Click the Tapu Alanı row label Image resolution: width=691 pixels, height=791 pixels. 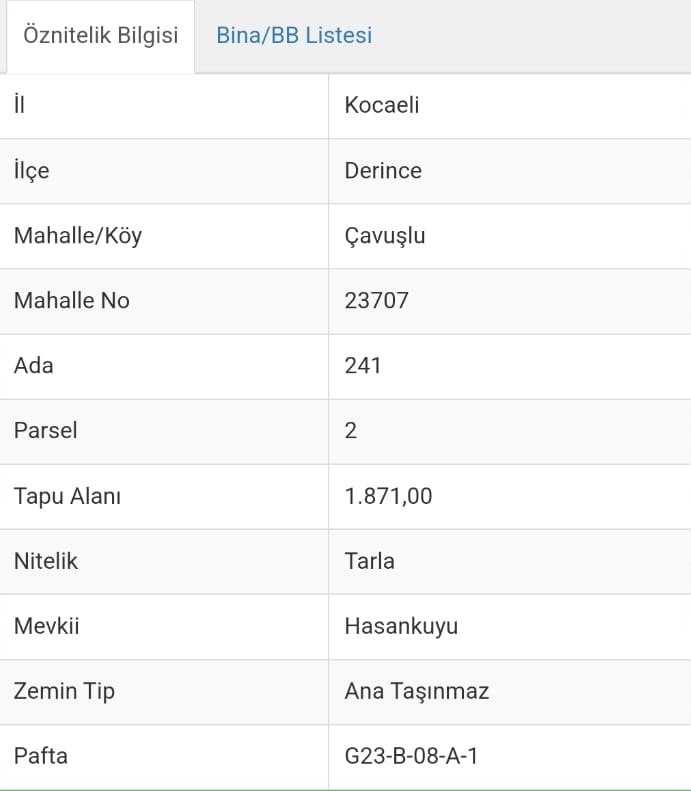click(x=67, y=496)
